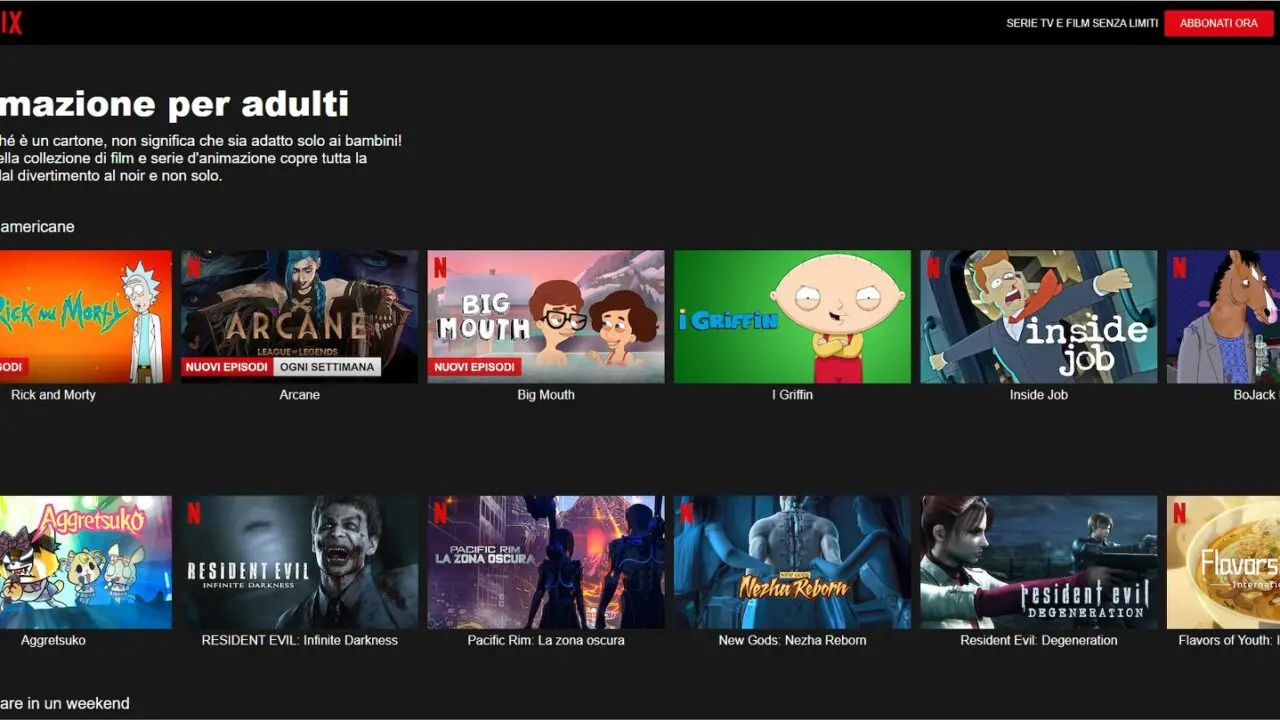Open New Gods Nezha Reborn poster
The height and width of the screenshot is (720, 1280).
[x=792, y=562]
